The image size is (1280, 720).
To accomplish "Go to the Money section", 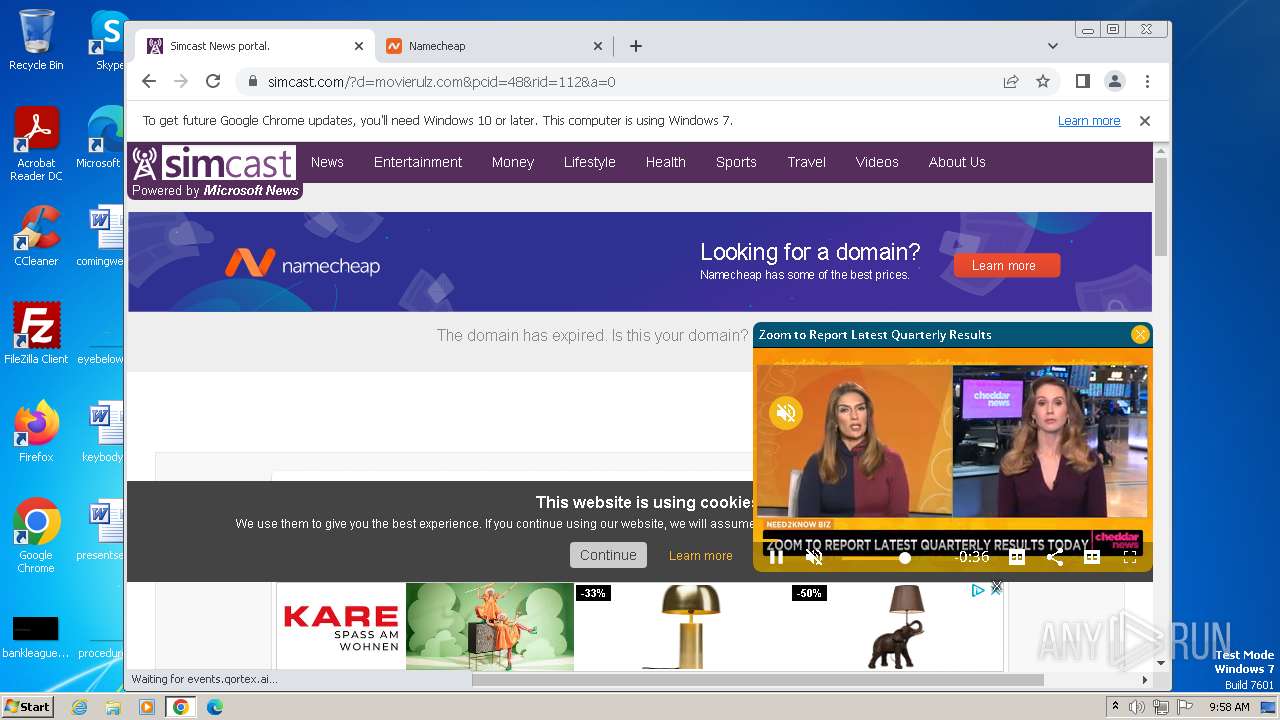I will (x=513, y=162).
